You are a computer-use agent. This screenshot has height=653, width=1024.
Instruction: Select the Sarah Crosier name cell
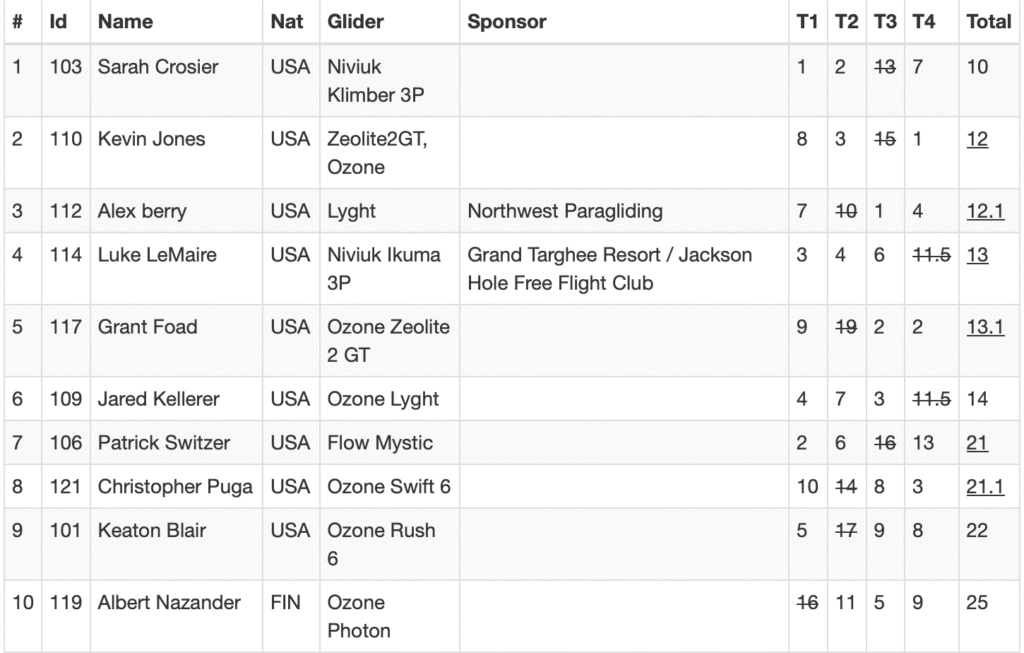pyautogui.click(x=158, y=68)
